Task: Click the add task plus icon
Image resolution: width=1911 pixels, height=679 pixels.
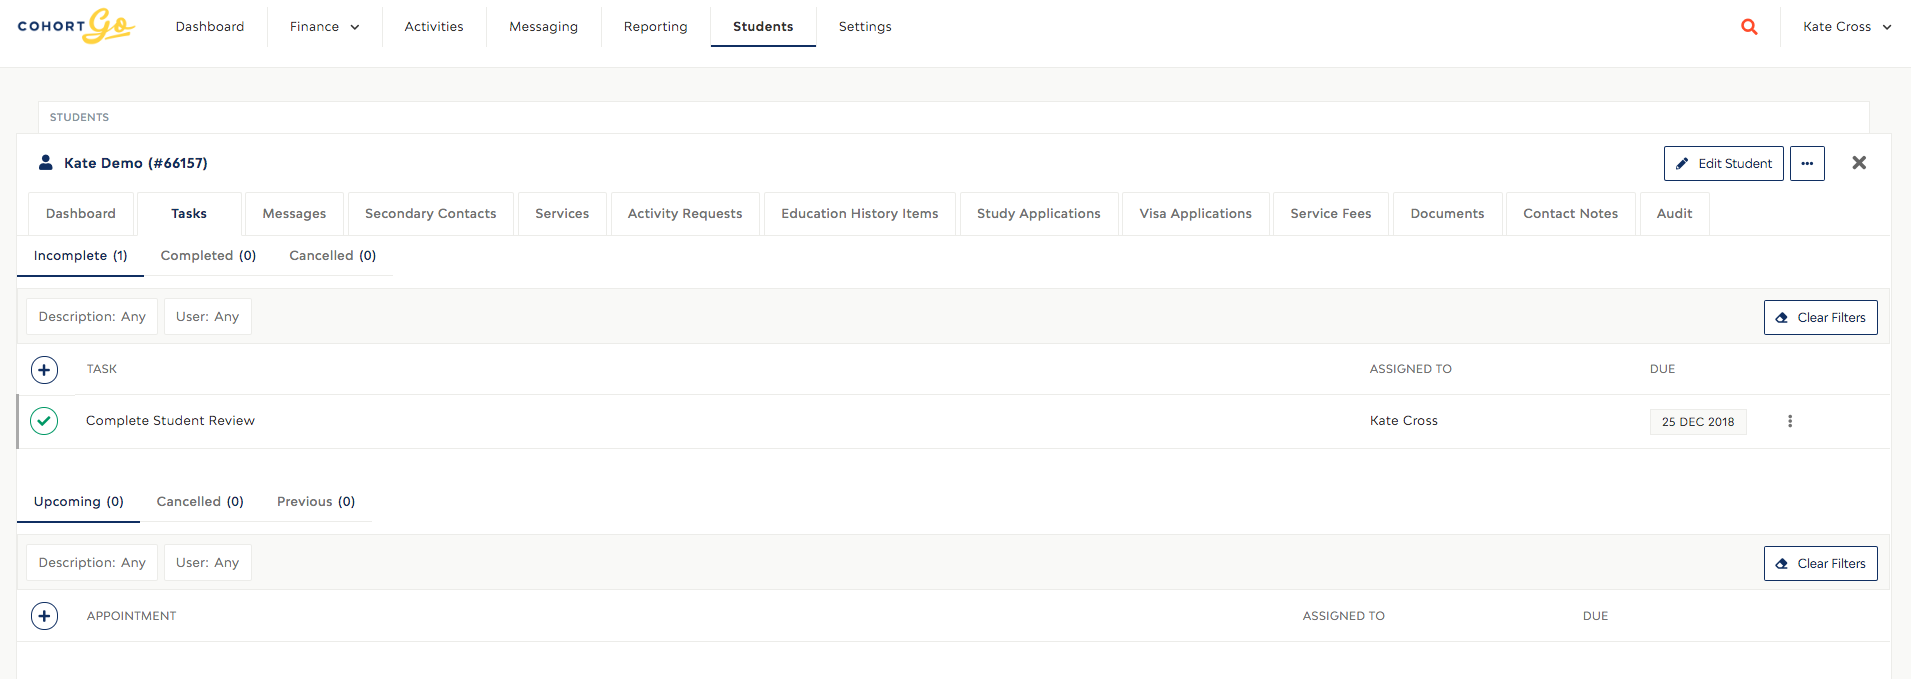Action: 44,370
